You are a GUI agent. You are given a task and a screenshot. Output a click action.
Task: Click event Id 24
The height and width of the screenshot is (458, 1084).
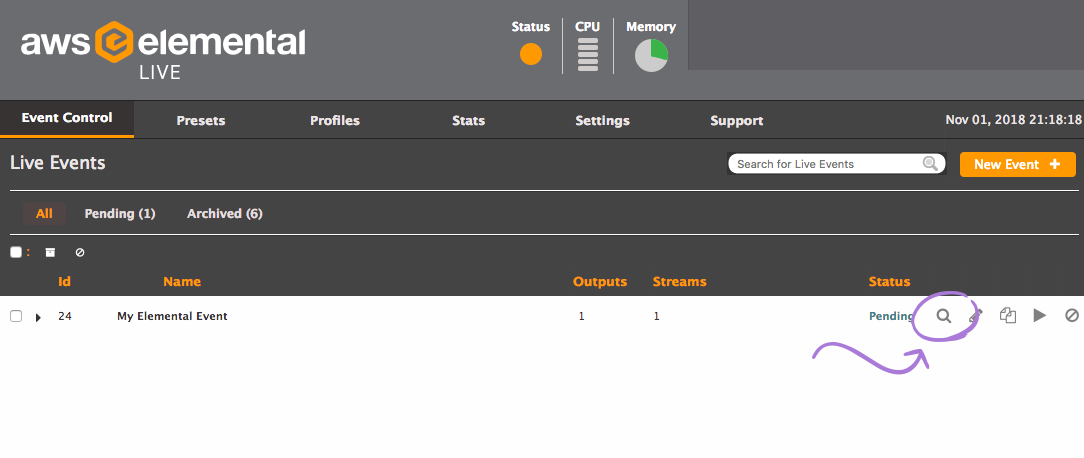[x=65, y=316]
